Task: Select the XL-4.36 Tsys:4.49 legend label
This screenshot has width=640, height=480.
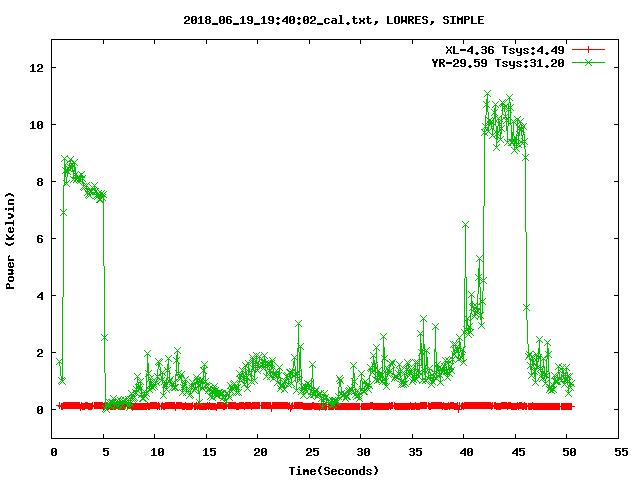Action: (504, 50)
